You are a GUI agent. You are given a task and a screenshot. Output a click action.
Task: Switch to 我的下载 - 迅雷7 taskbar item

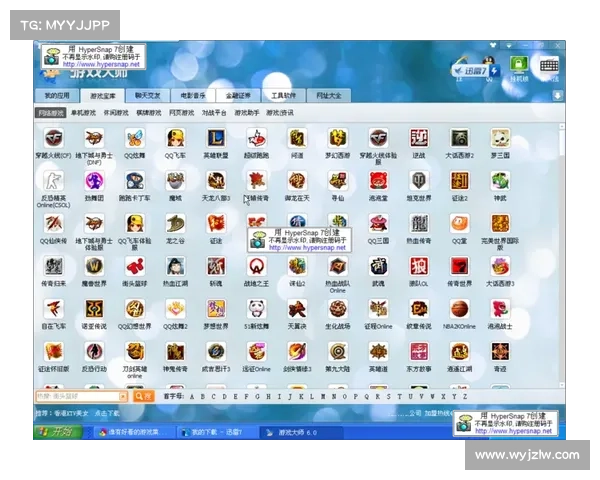217,433
